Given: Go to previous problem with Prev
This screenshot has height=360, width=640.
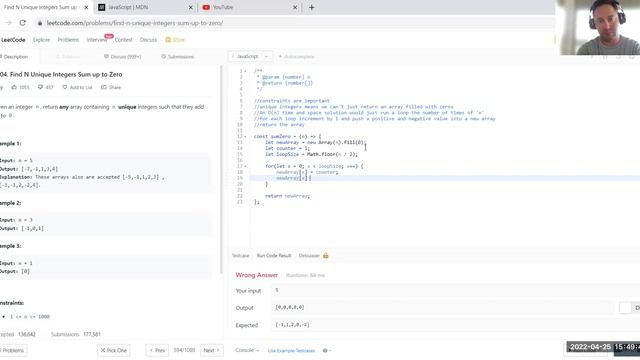Looking at the screenshot, I should point(157,351).
